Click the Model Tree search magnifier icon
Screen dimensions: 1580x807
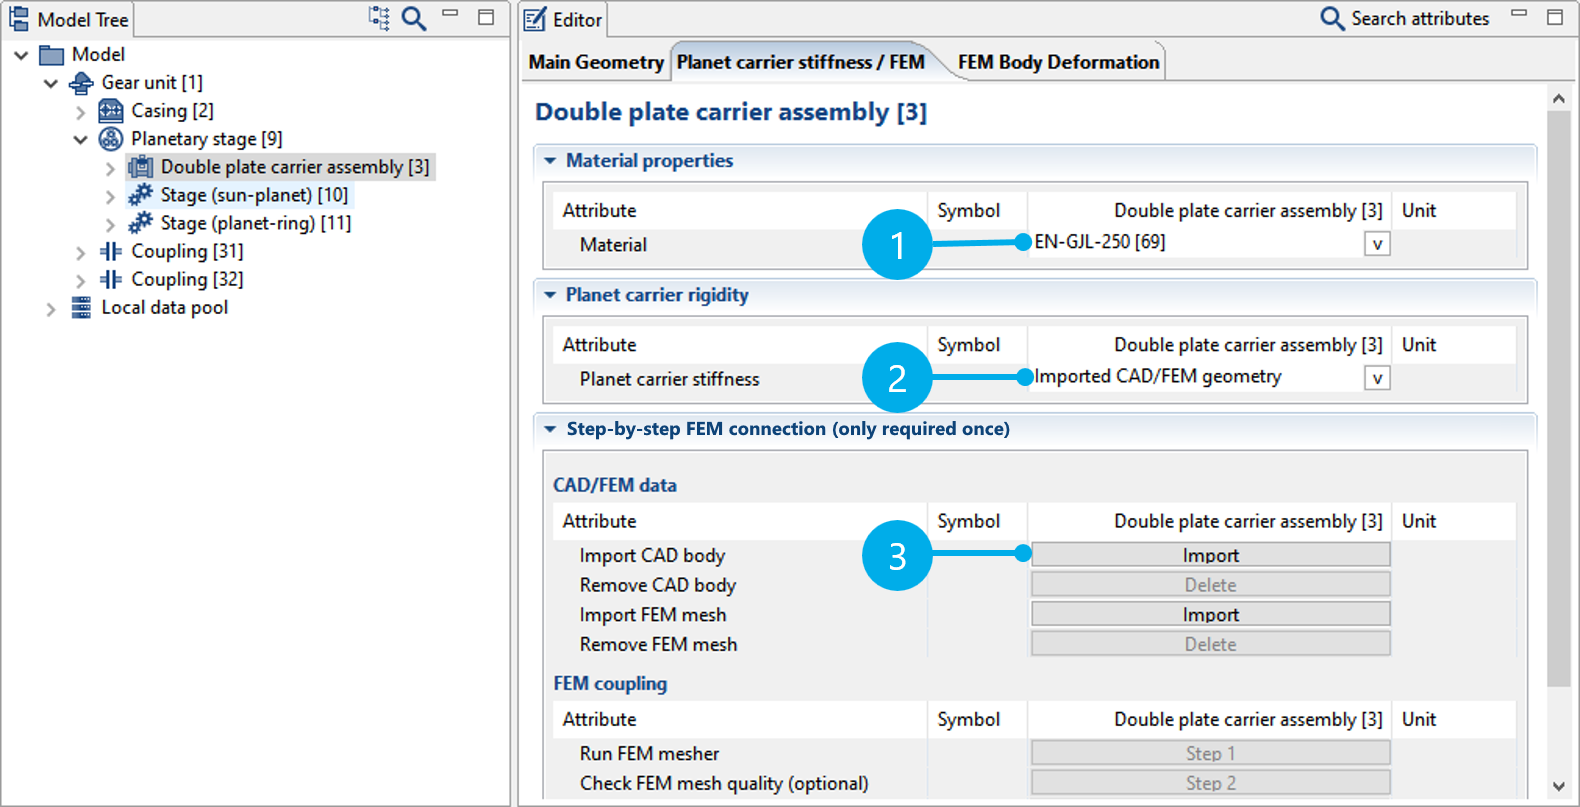point(414,18)
